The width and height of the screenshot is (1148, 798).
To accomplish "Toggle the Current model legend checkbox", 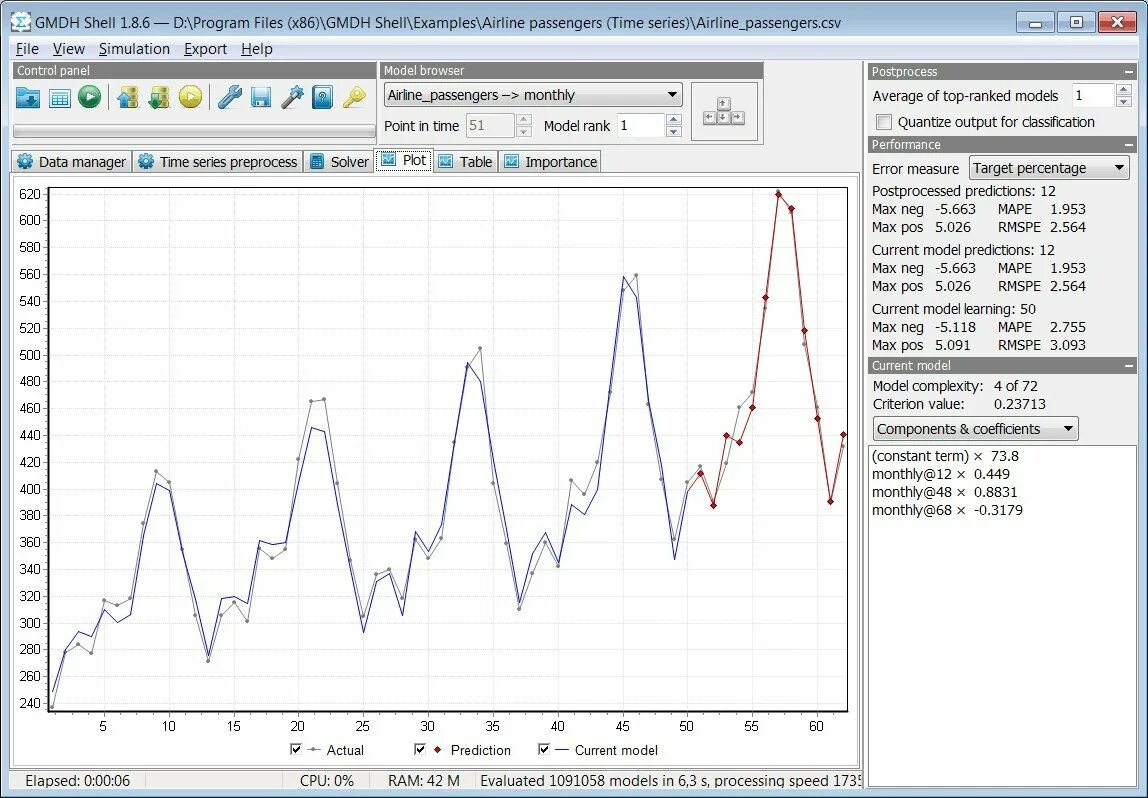I will (543, 749).
